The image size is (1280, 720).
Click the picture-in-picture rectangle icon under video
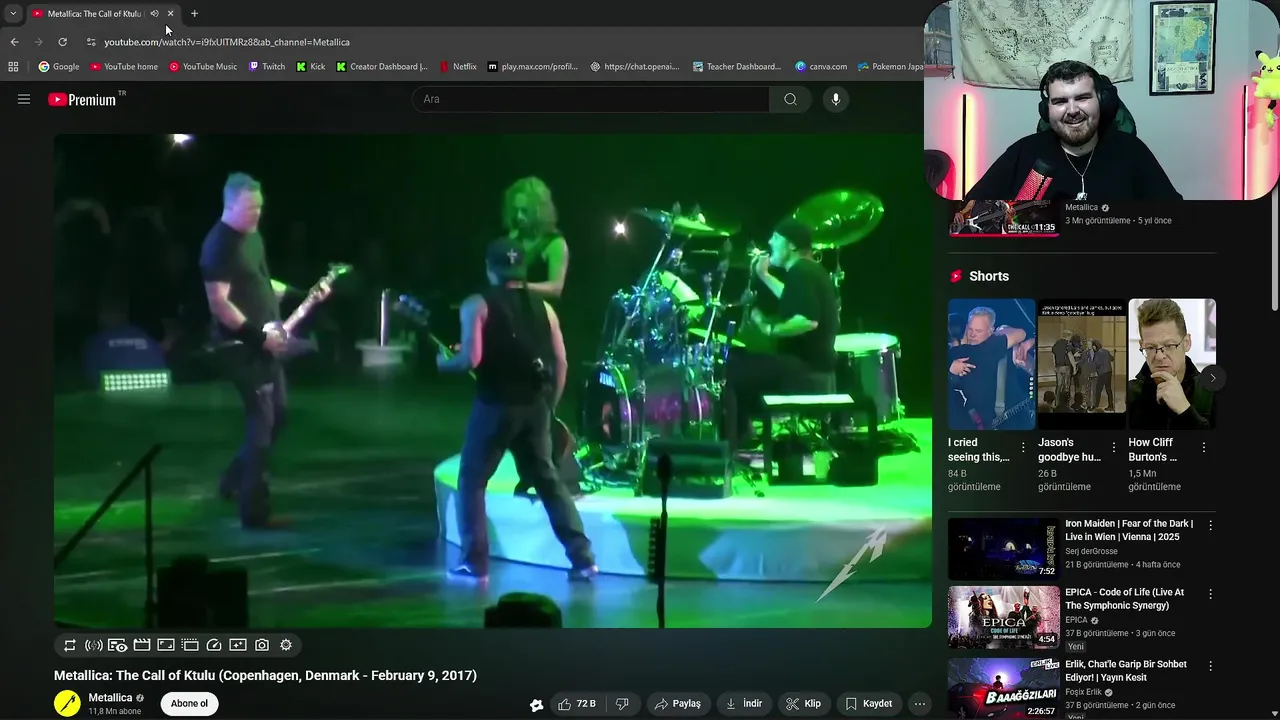coord(166,645)
